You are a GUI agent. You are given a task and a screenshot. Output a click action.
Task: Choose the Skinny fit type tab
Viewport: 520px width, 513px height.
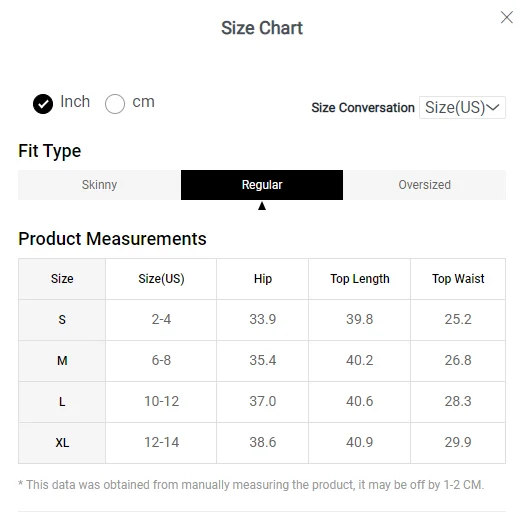coord(99,185)
